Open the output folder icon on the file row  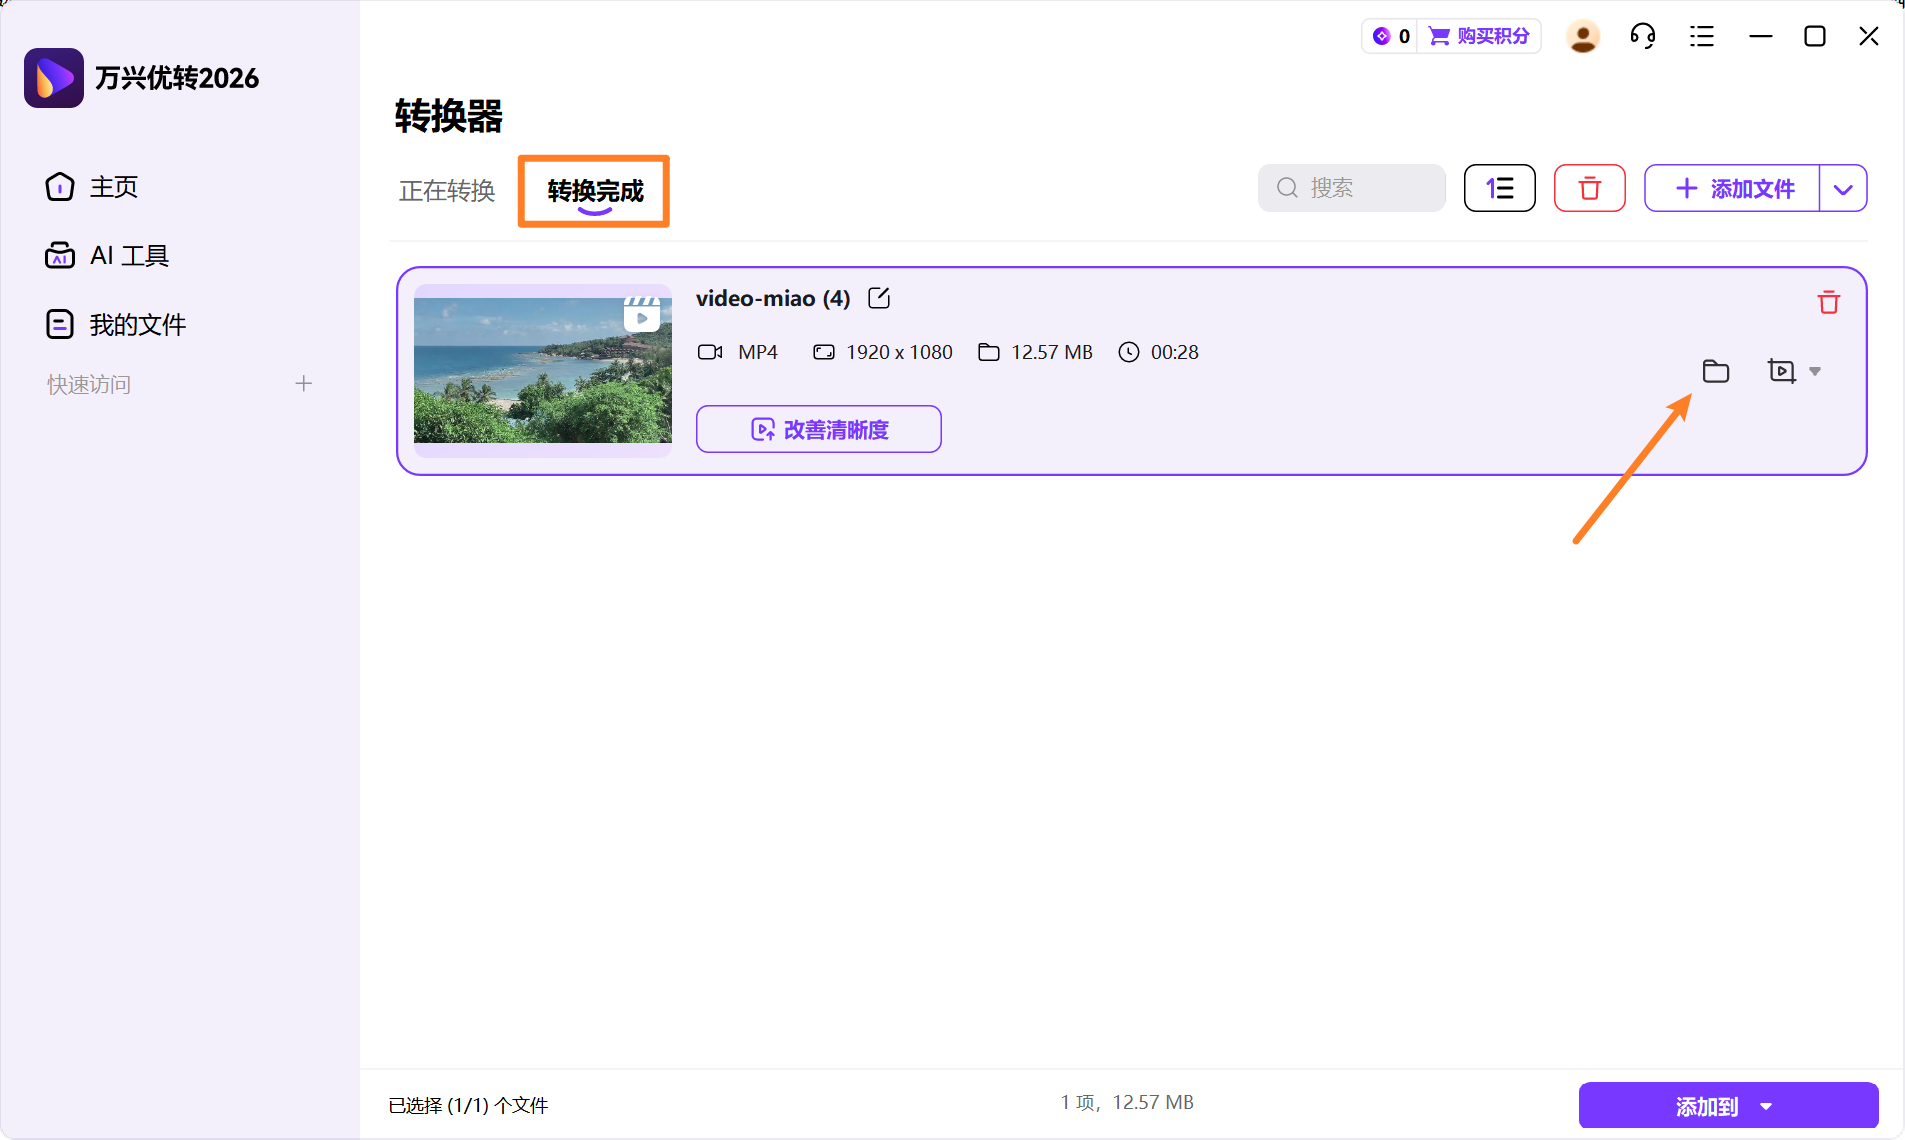[x=1716, y=371]
